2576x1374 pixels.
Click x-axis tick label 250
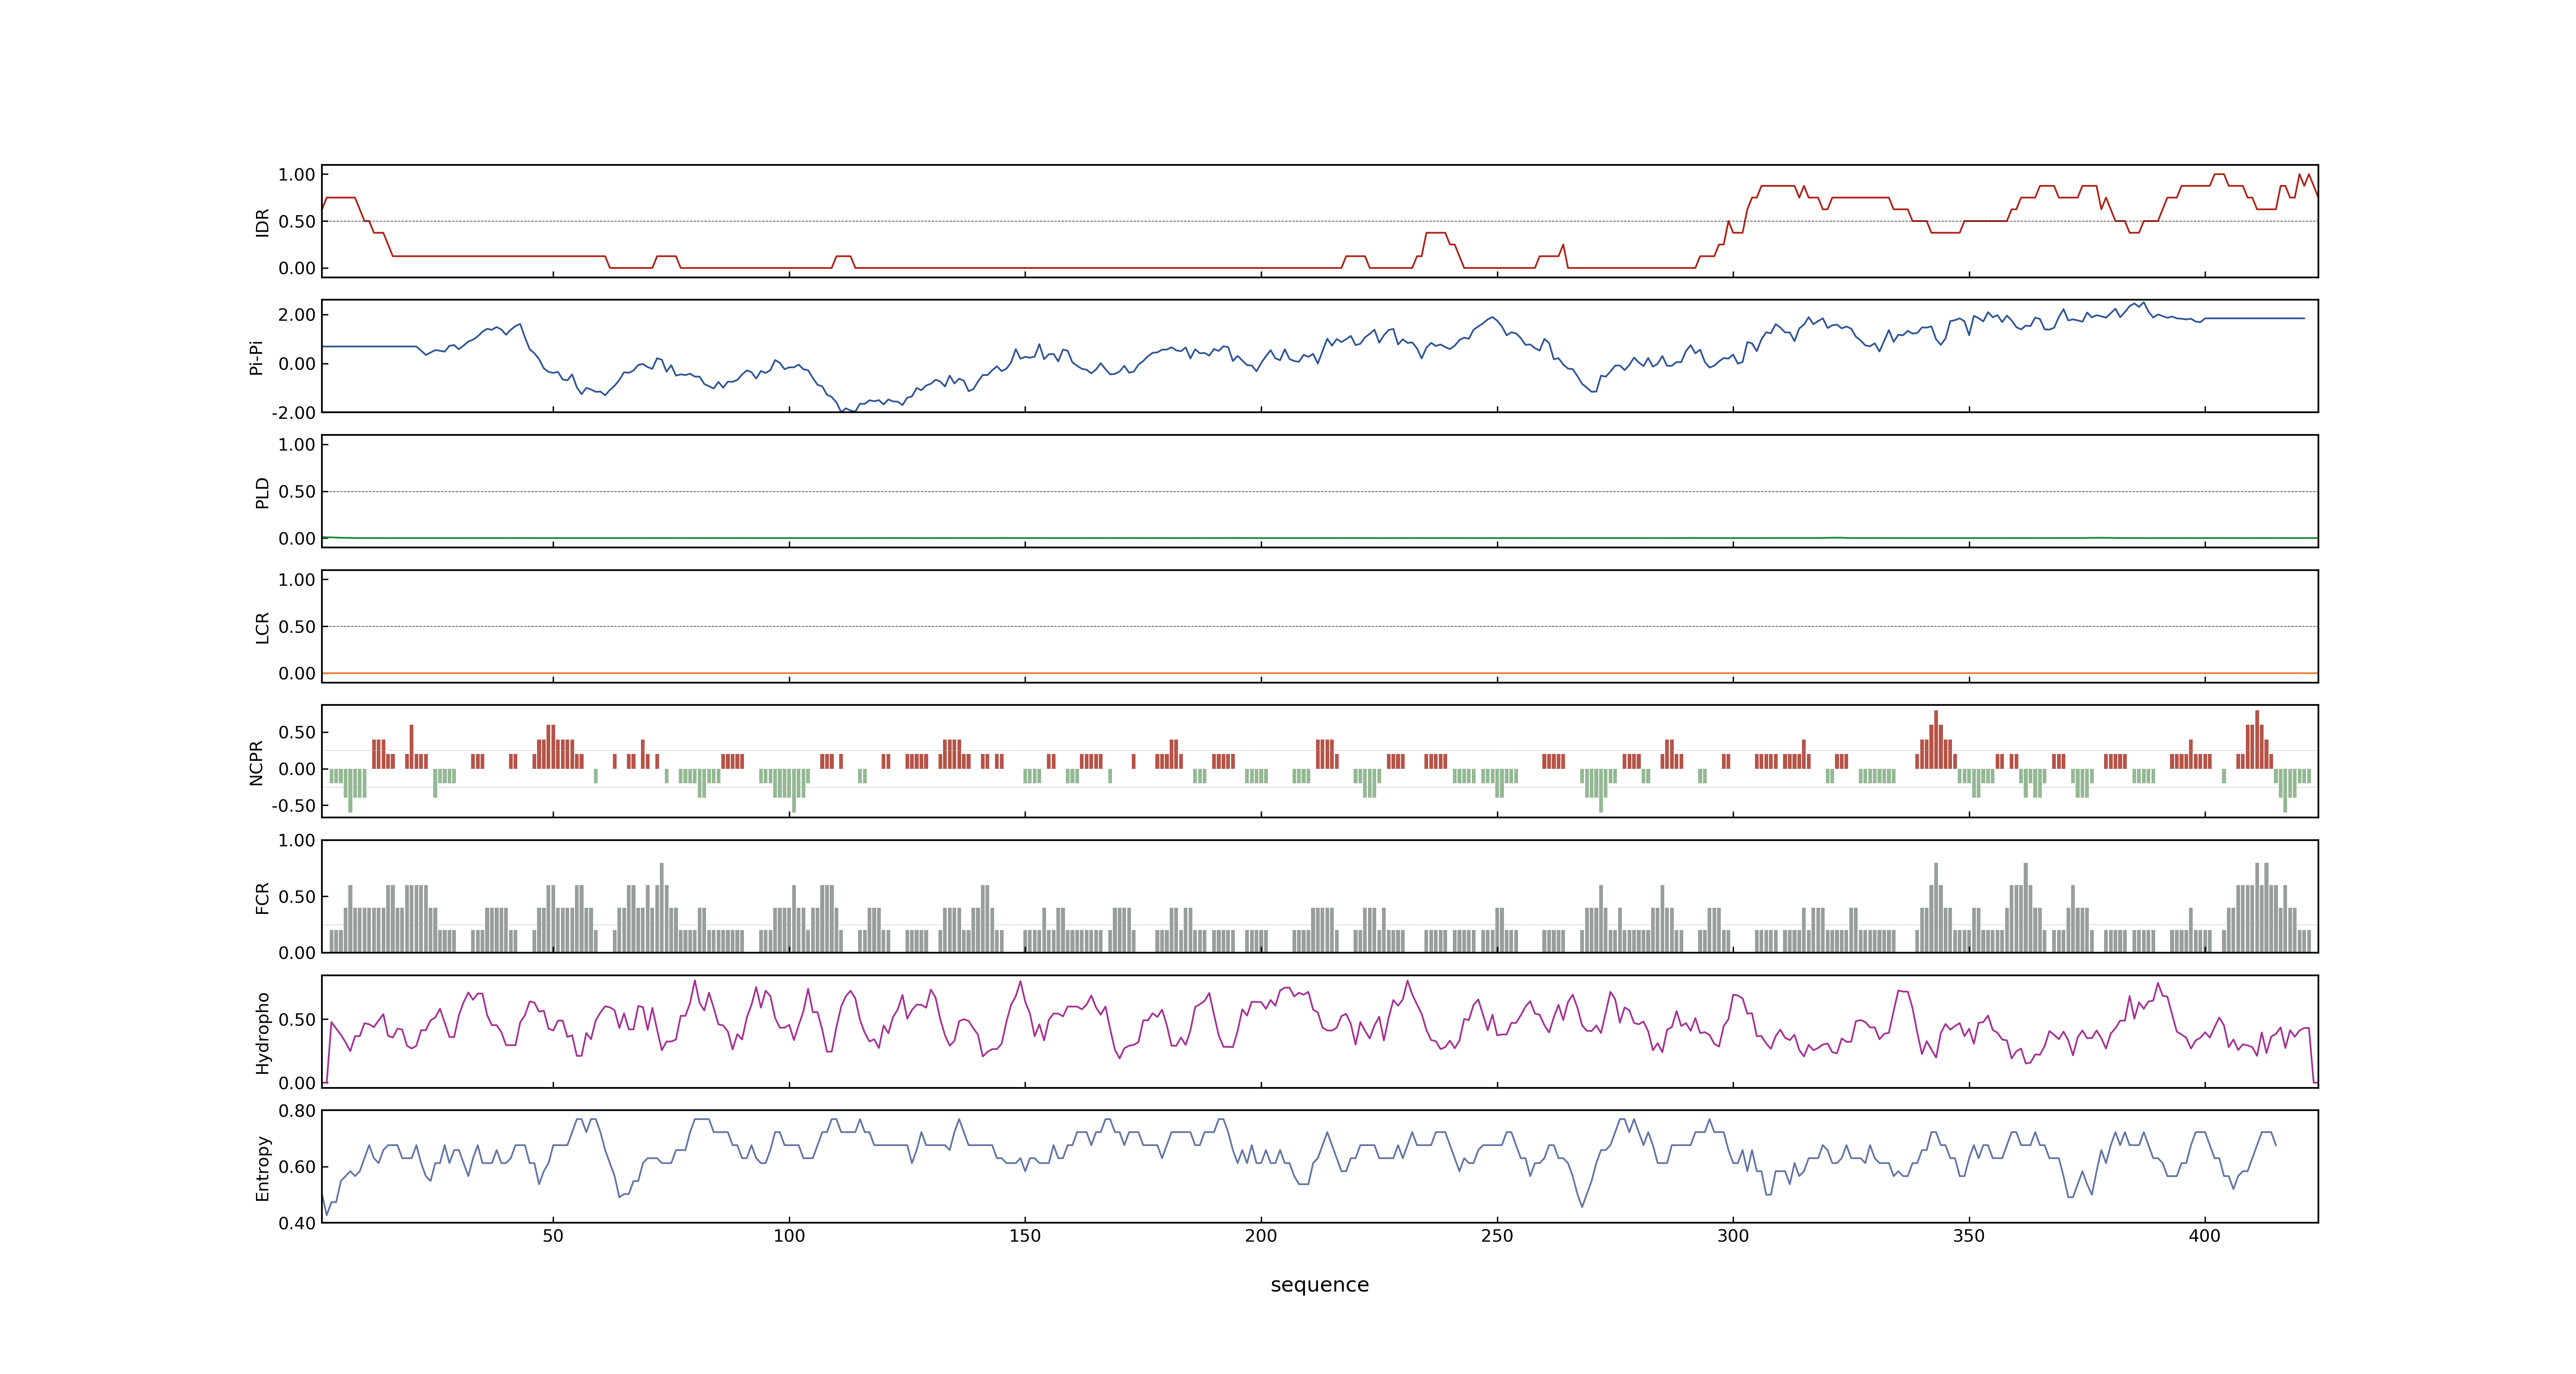1497,1236
